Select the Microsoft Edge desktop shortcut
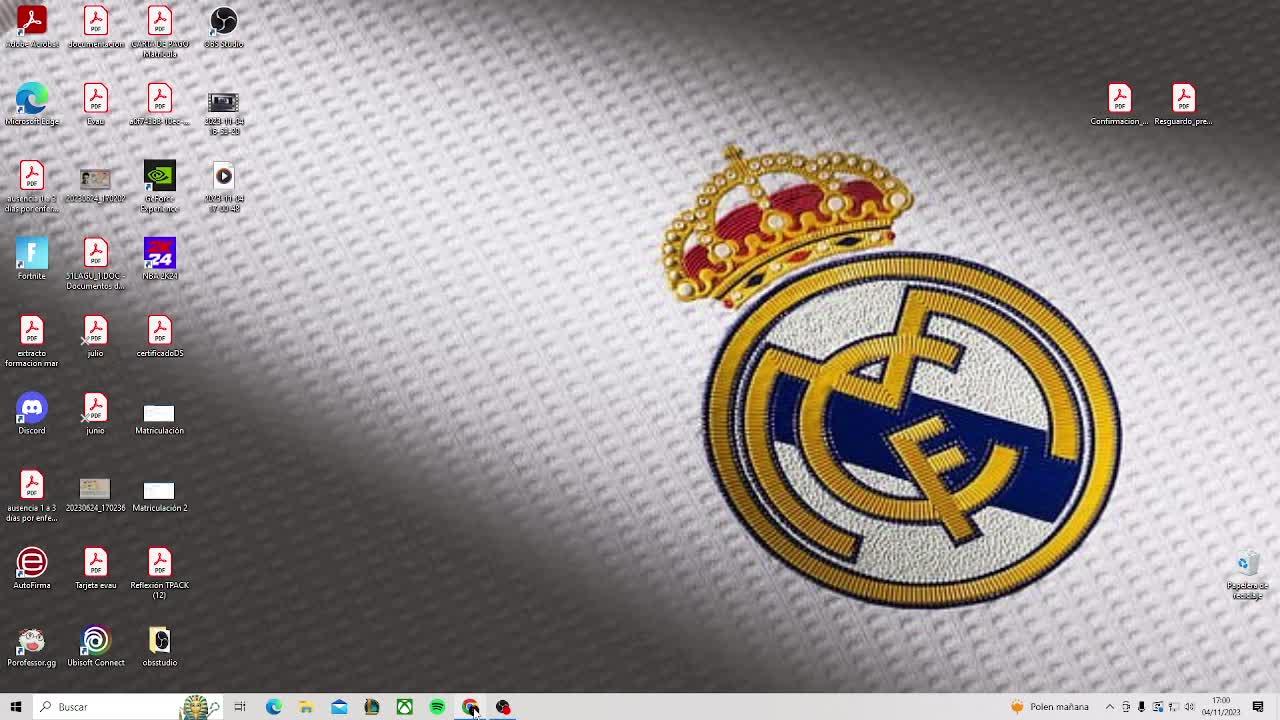Viewport: 1280px width, 720px height. 31,104
